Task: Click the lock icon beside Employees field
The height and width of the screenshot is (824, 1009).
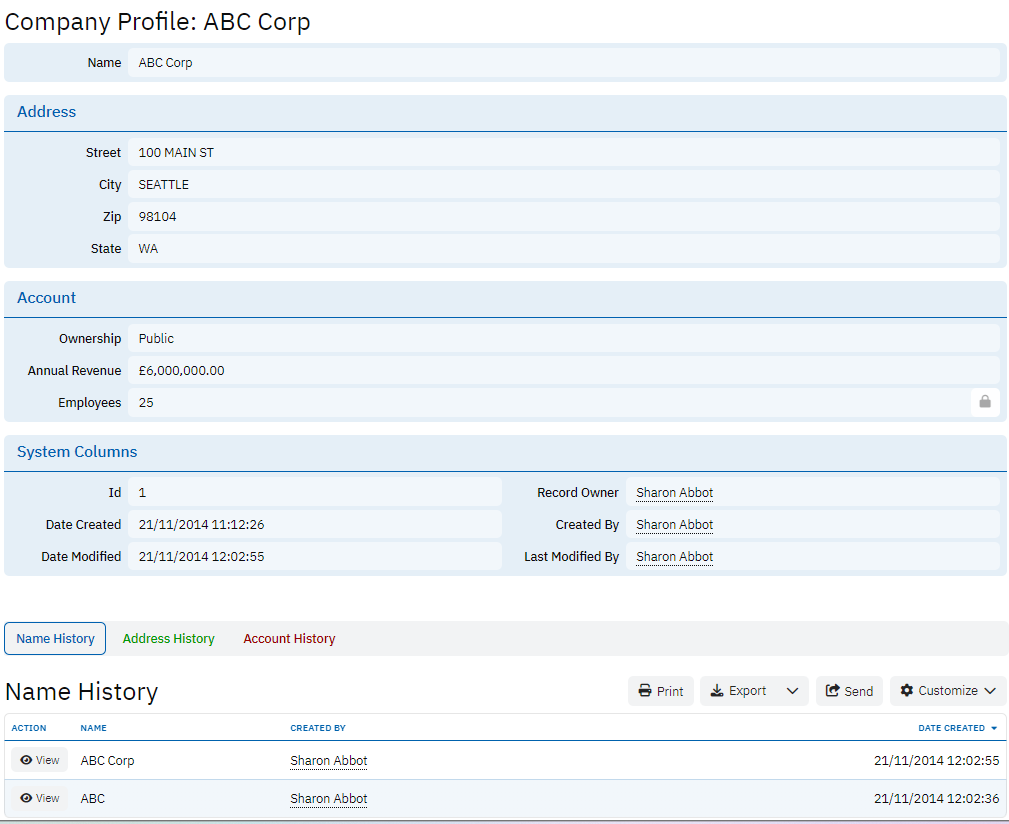Action: 984,402
